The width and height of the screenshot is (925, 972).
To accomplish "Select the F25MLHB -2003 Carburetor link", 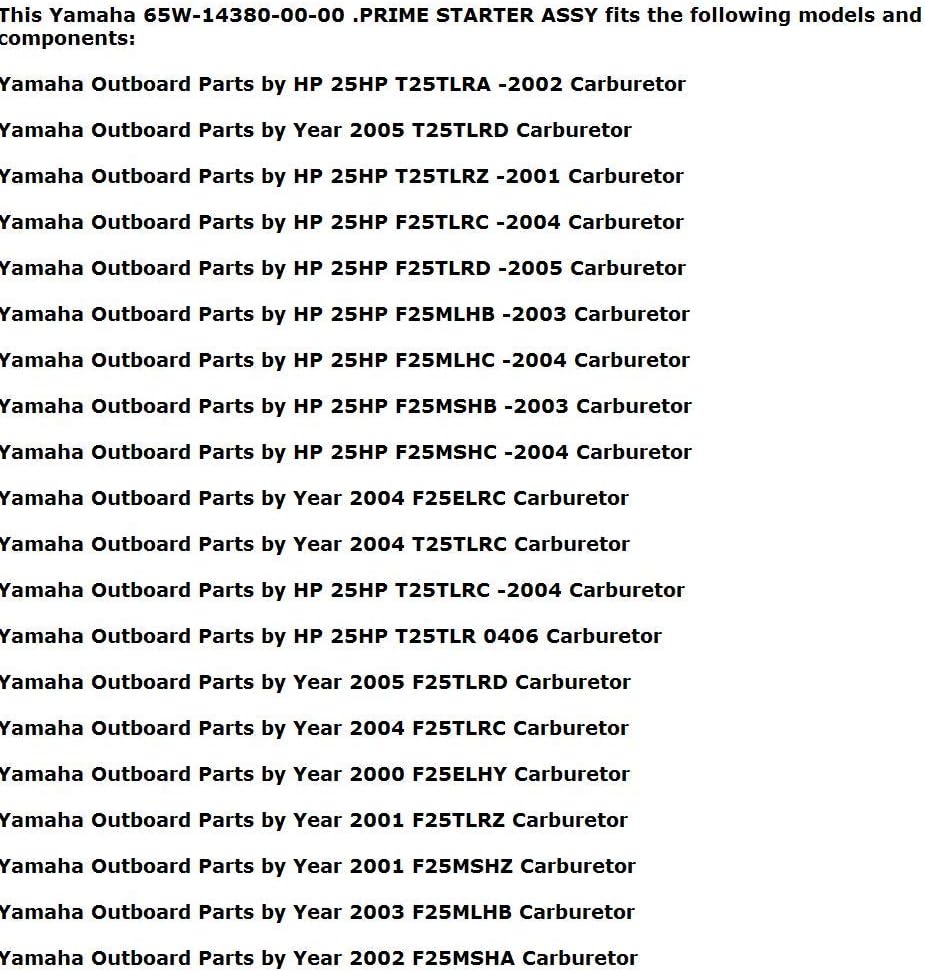I will (345, 314).
